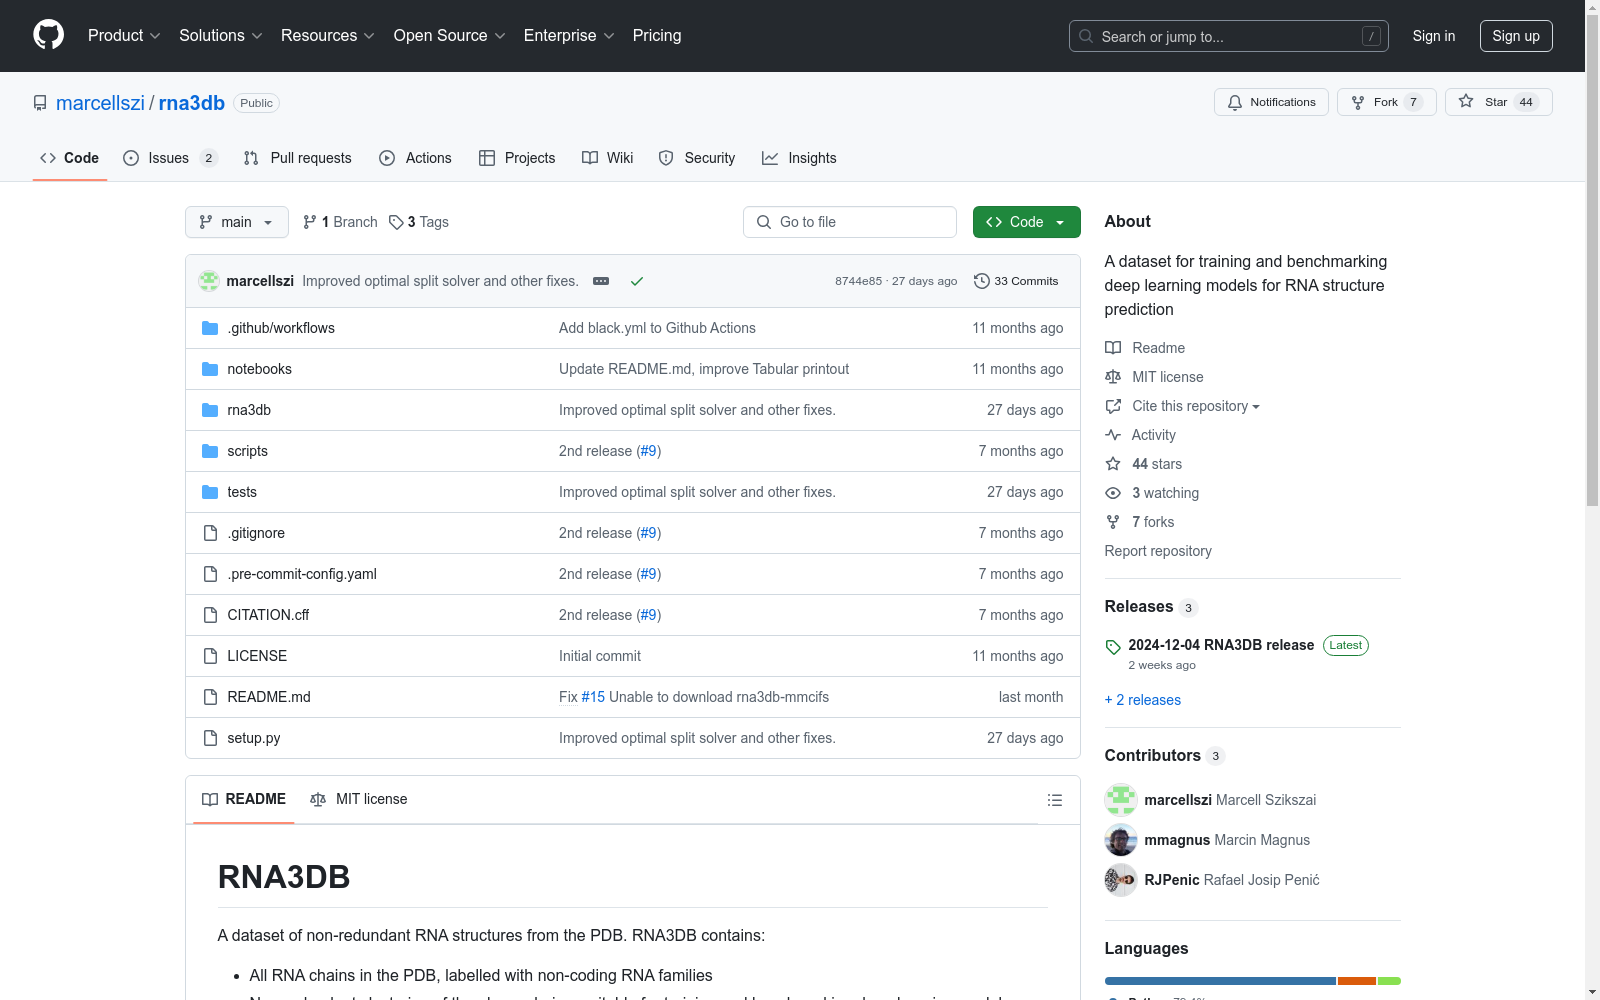Screen dimensions: 1600x1000
Task: Click the release tag icon
Action: coord(1113,647)
